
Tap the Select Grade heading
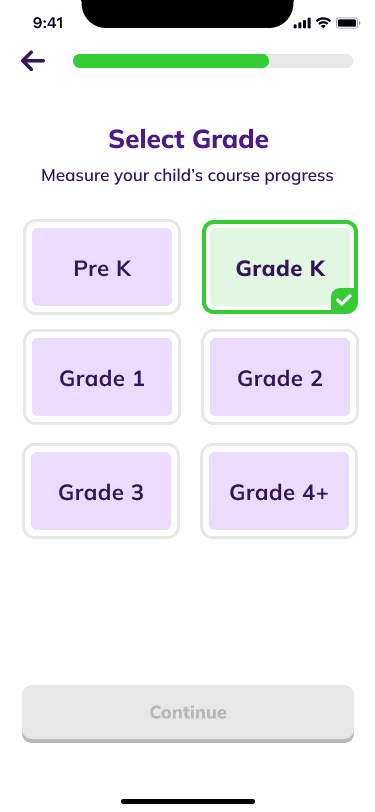click(x=188, y=140)
